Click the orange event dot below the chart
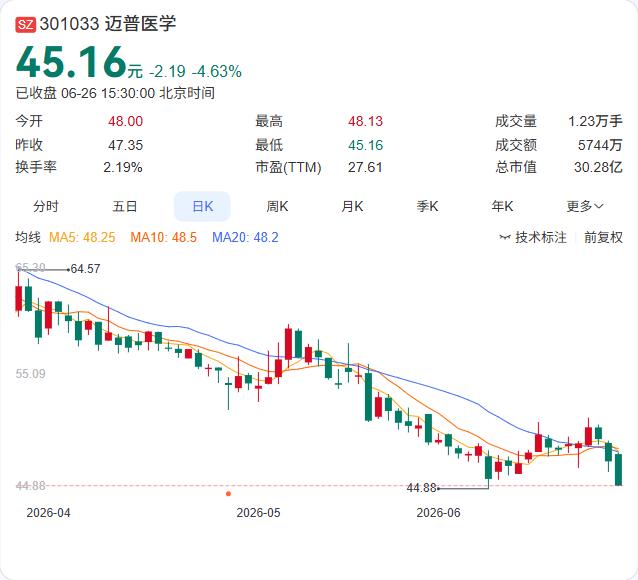The width and height of the screenshot is (638, 580). click(228, 494)
